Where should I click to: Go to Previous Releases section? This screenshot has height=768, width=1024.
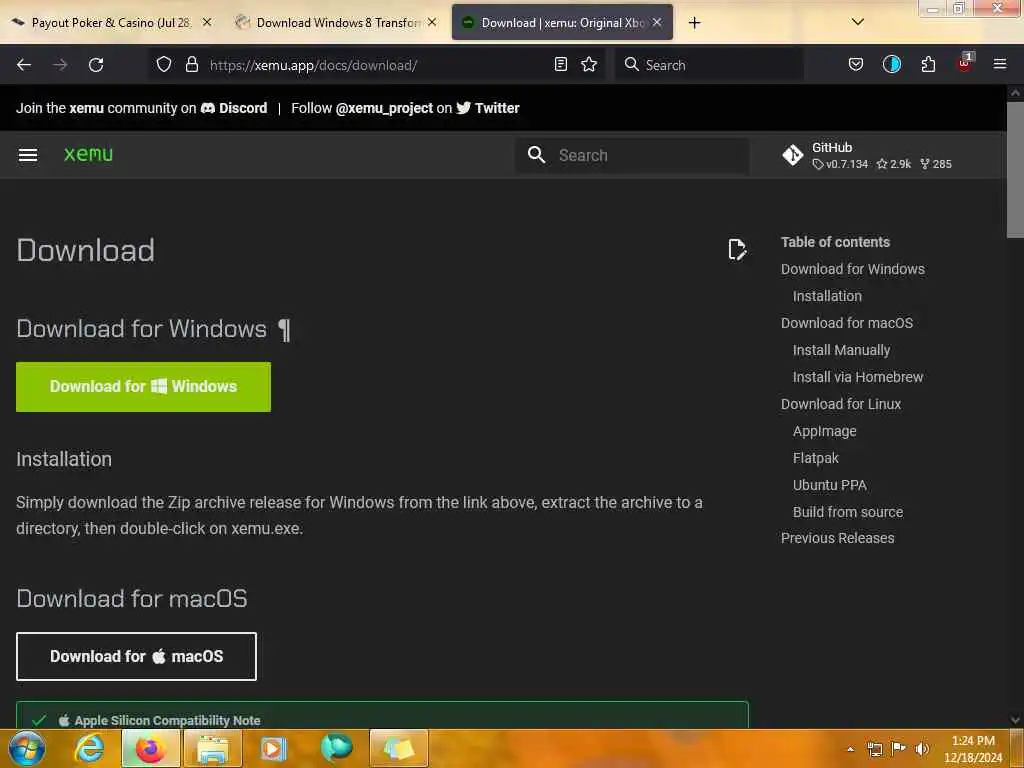(837, 538)
